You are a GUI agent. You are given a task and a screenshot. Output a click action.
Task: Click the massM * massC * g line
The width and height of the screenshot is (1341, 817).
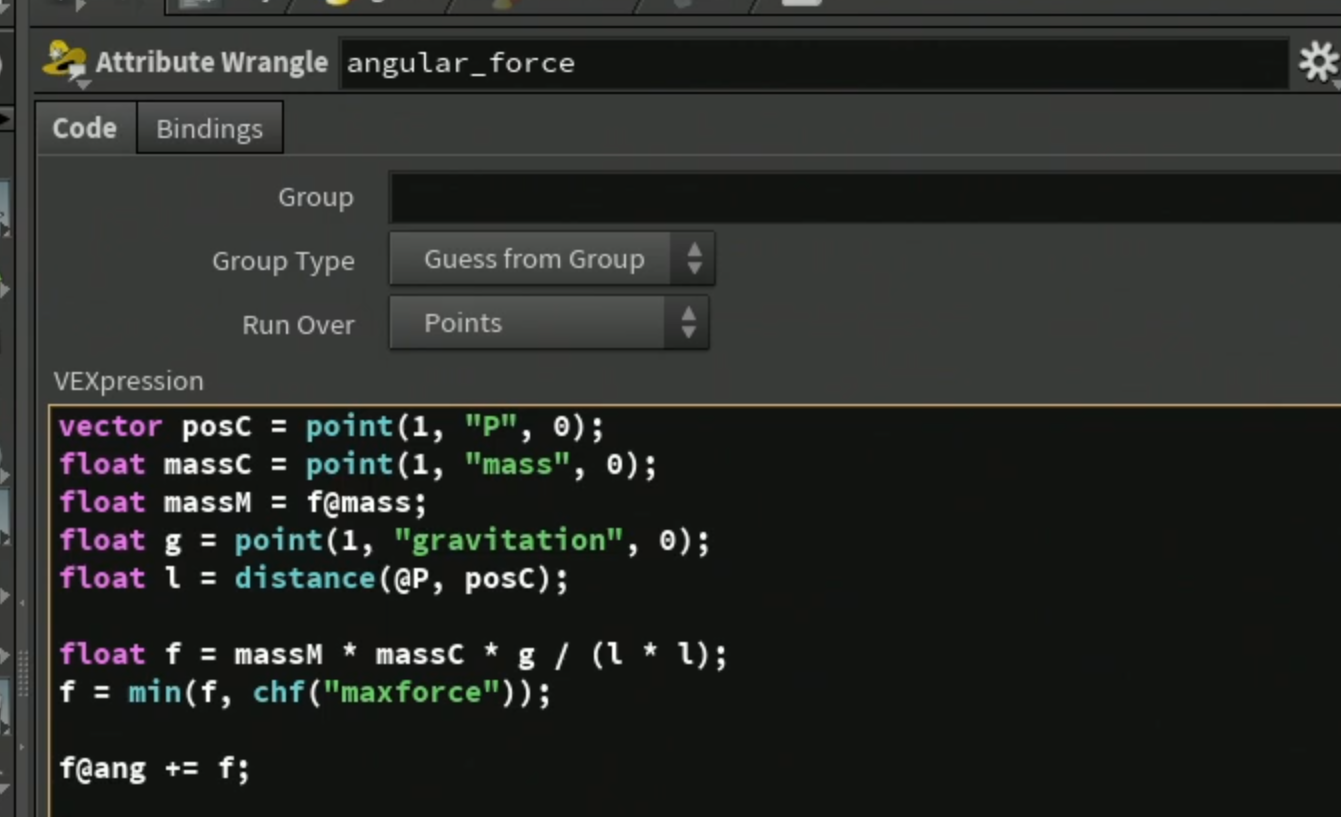[393, 655]
